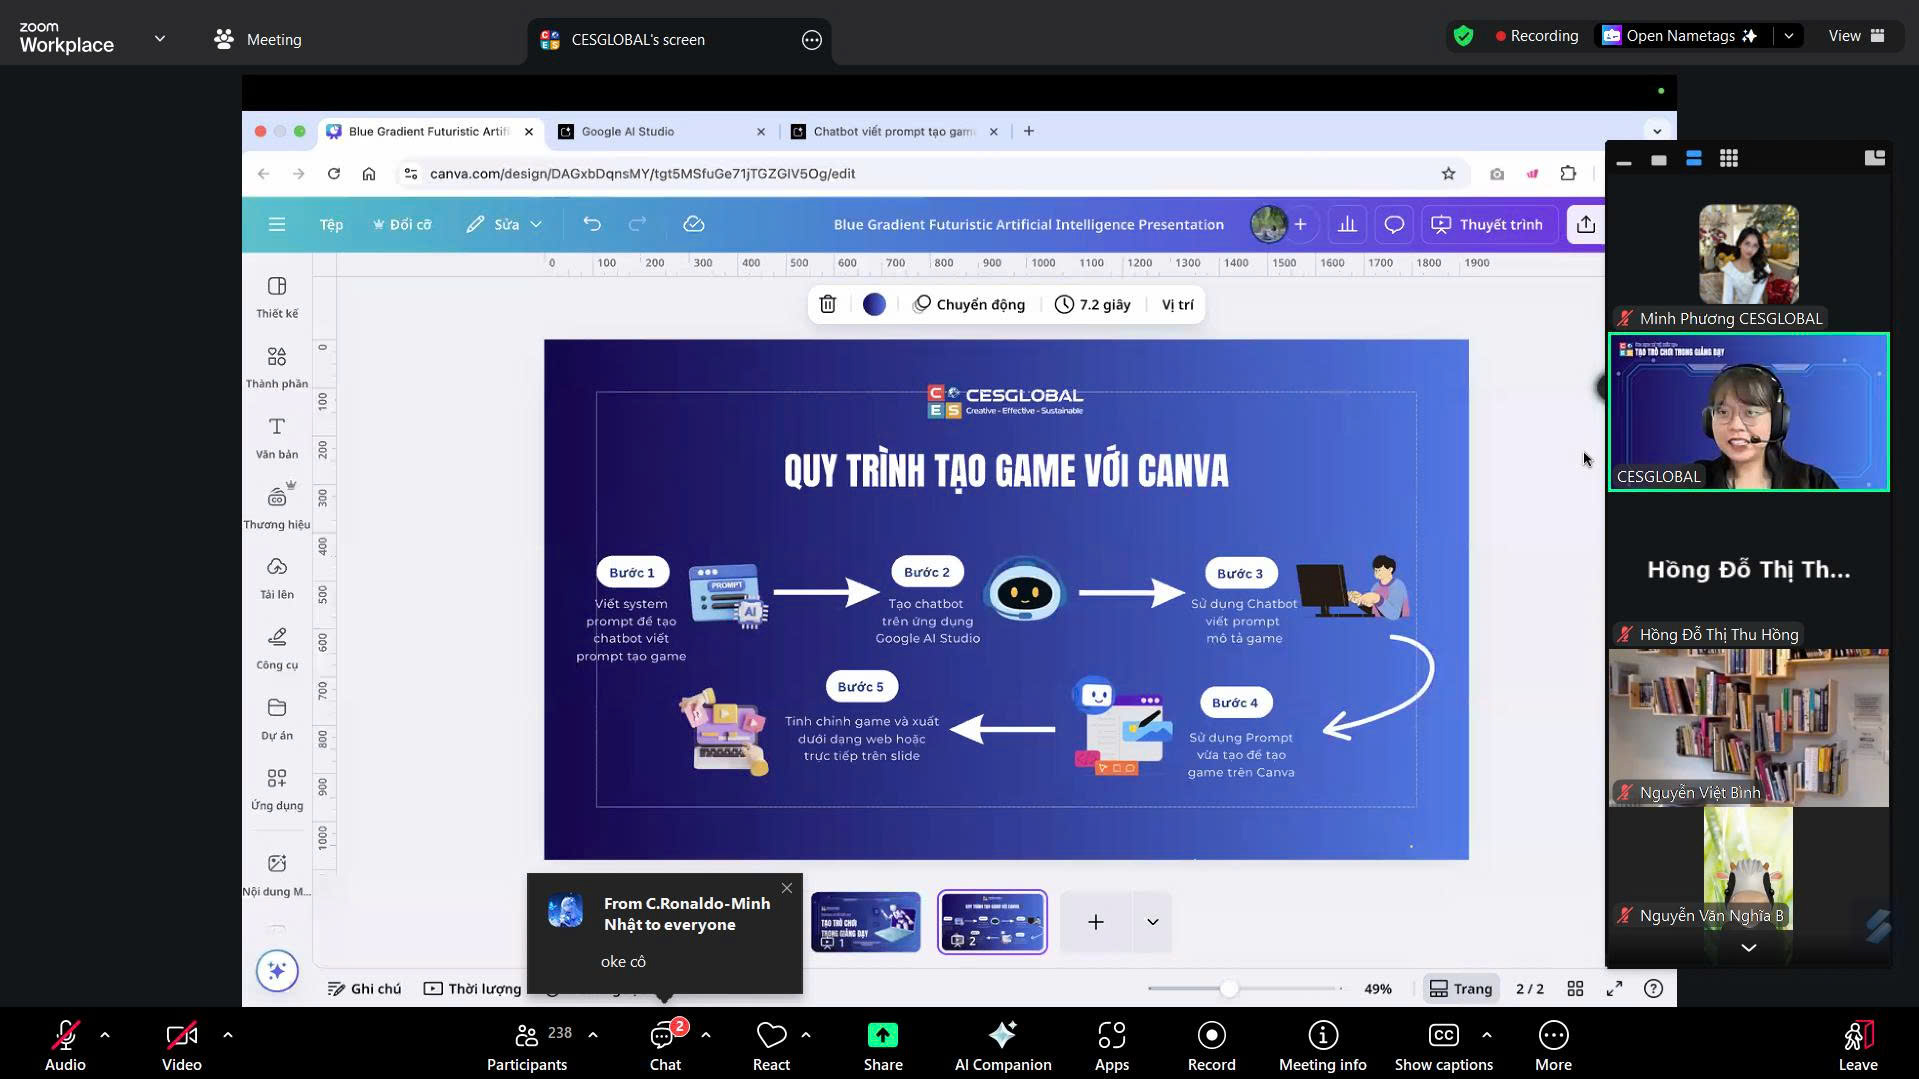Set slide timing 7.2 giây
Viewport: 1919px width, 1079px height.
[1092, 304]
